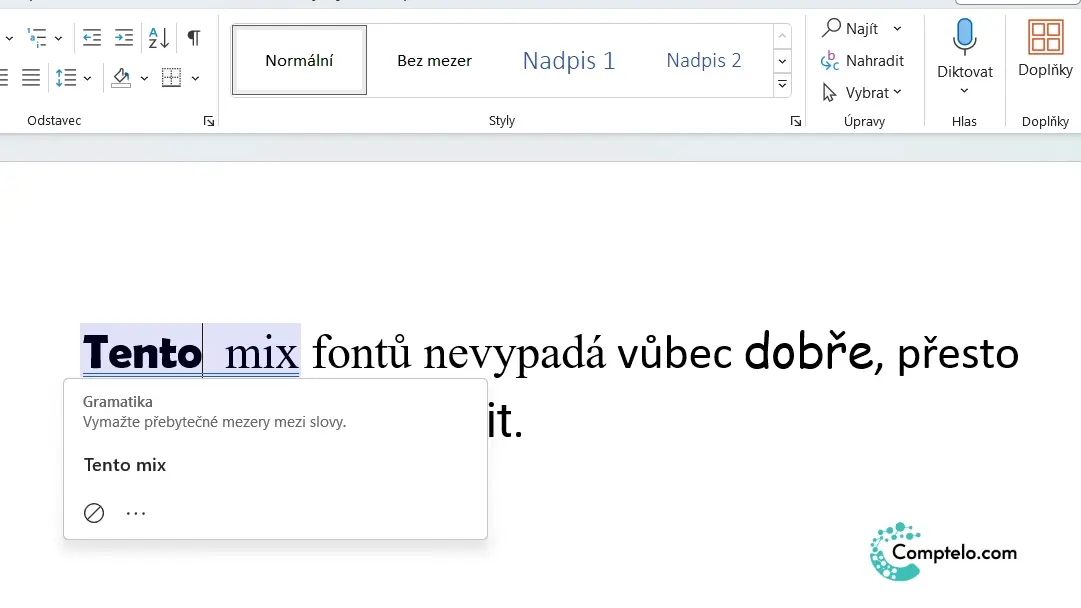Image resolution: width=1081 pixels, height=608 pixels.
Task: Apply shading paint bucket
Action: coord(121,77)
